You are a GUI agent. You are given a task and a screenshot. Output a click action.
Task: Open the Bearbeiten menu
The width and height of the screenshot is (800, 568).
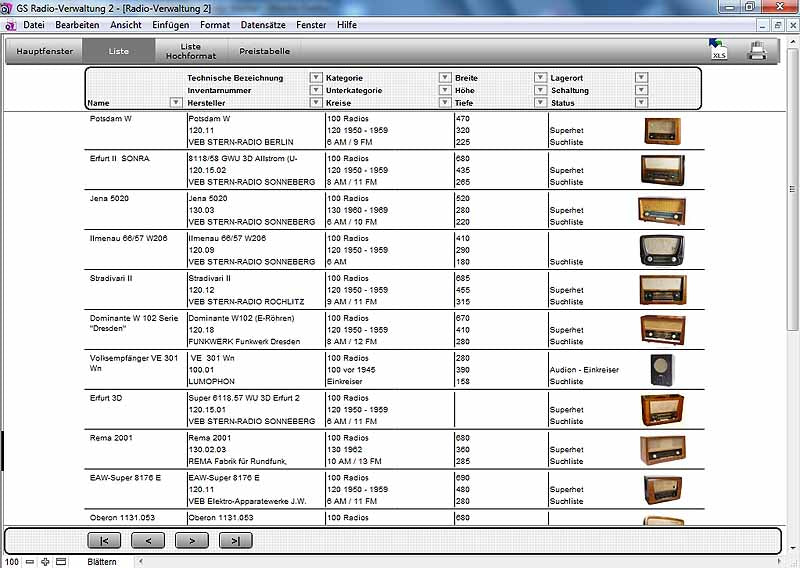(x=76, y=24)
